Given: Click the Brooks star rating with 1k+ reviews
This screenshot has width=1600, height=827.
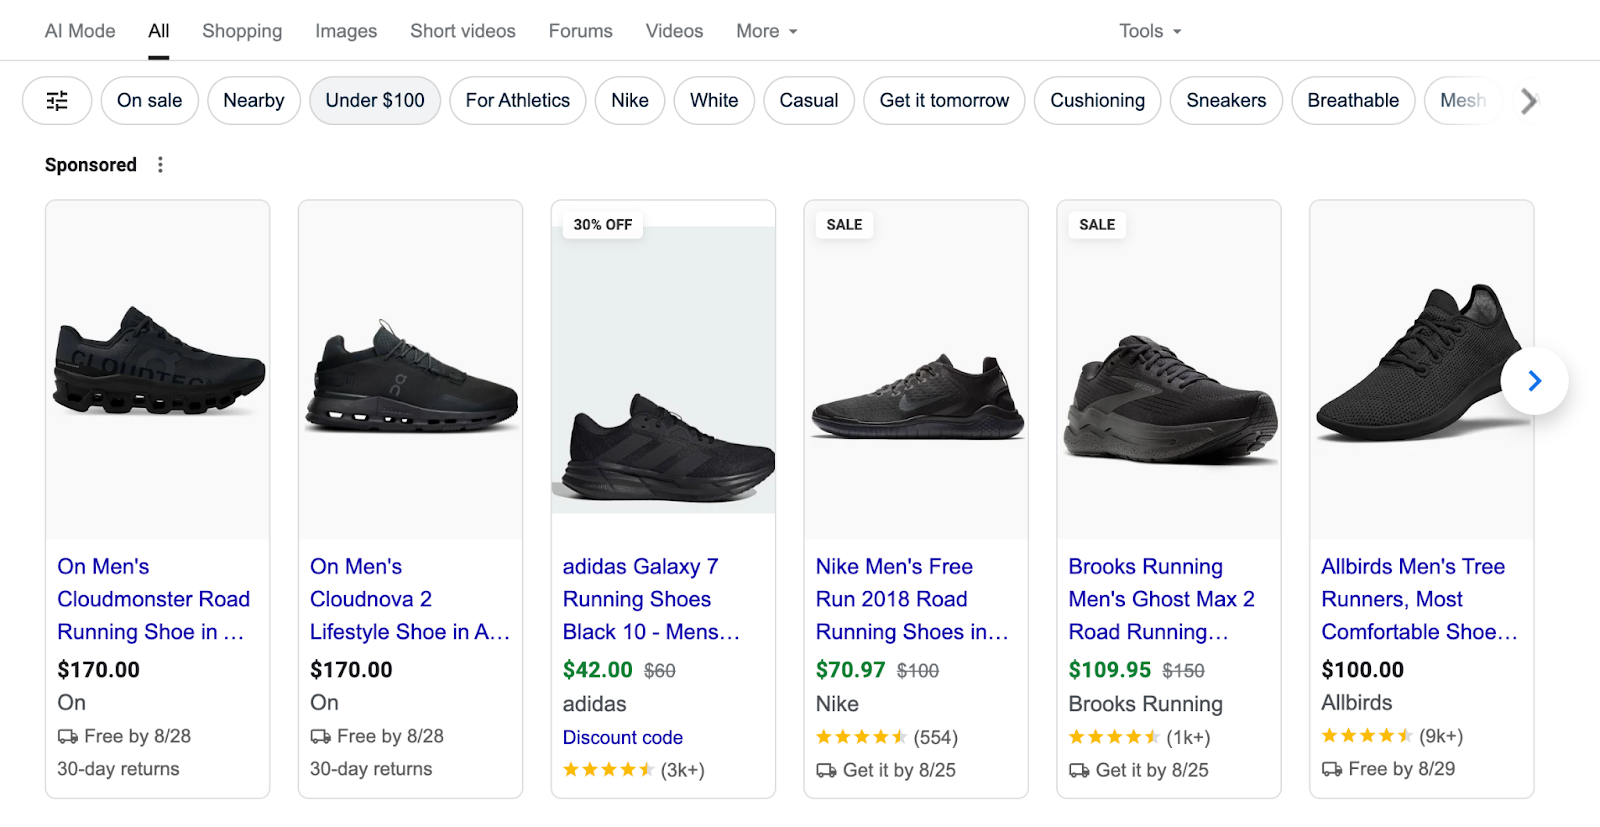Looking at the screenshot, I should click(x=1140, y=738).
